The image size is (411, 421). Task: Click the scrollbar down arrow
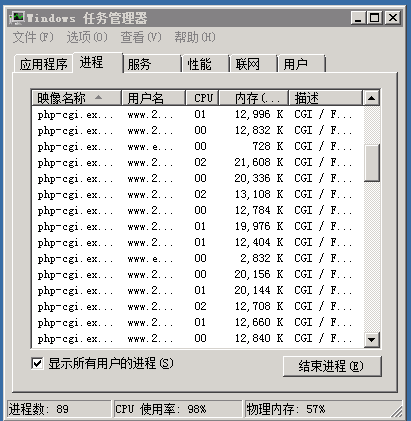pyautogui.click(x=371, y=340)
